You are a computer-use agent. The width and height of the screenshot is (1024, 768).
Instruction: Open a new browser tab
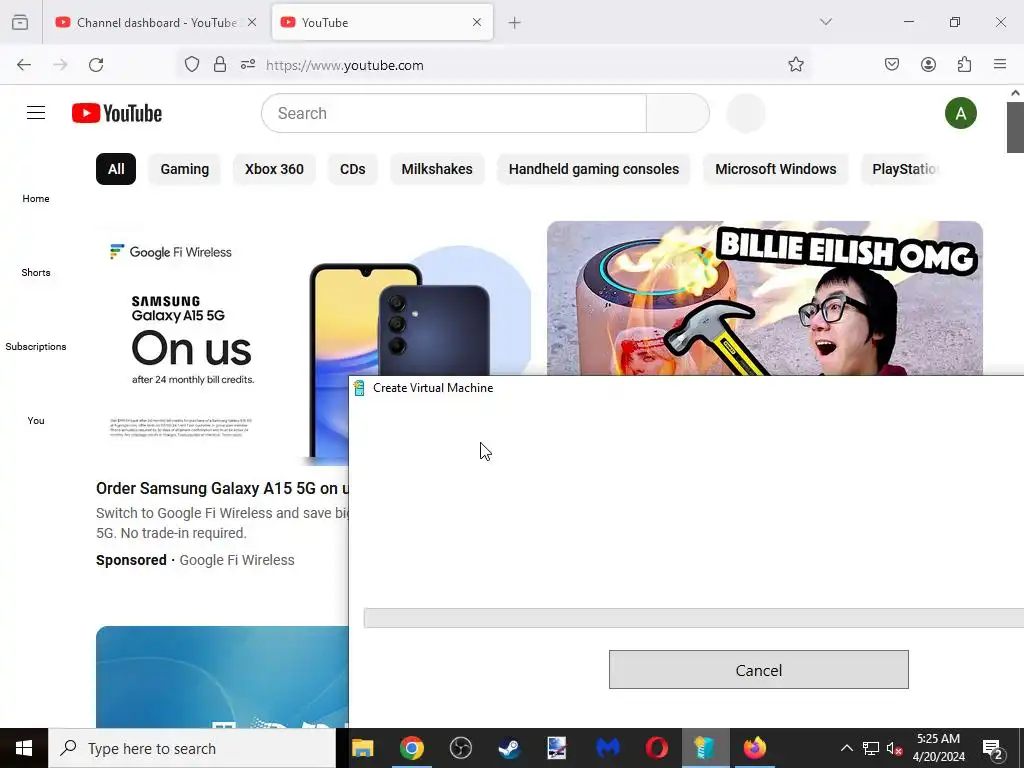515,23
